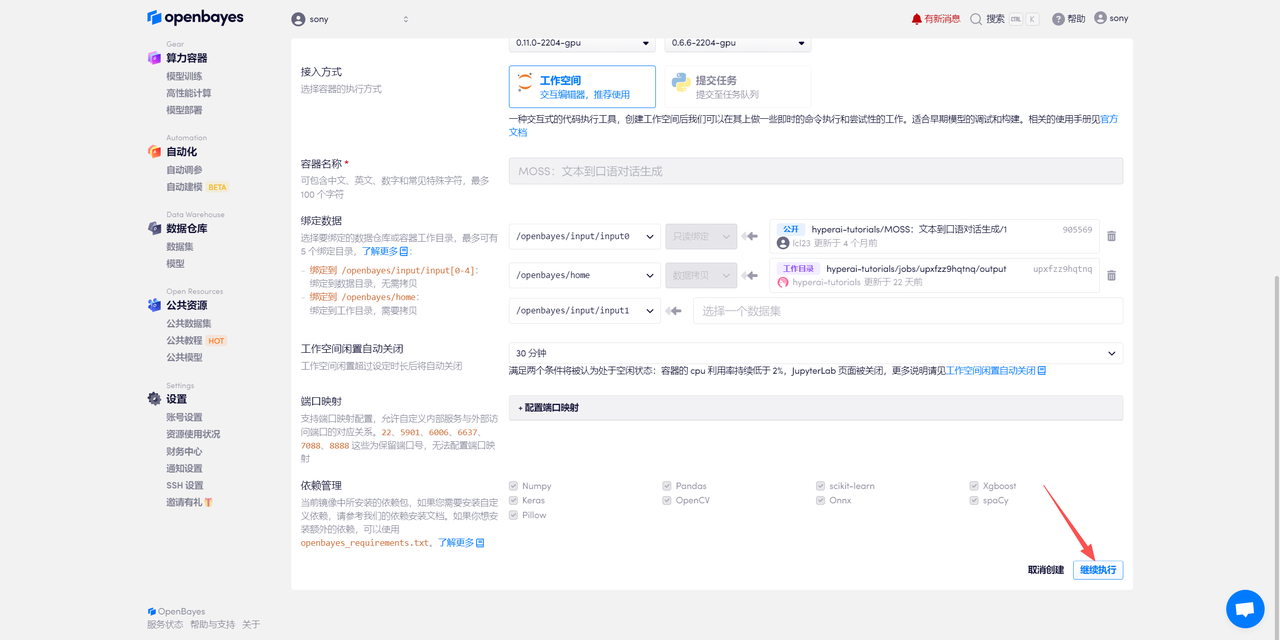This screenshot has height=640, width=1280.
Task: Toggle the Keras dependency checkbox
Action: click(x=513, y=500)
